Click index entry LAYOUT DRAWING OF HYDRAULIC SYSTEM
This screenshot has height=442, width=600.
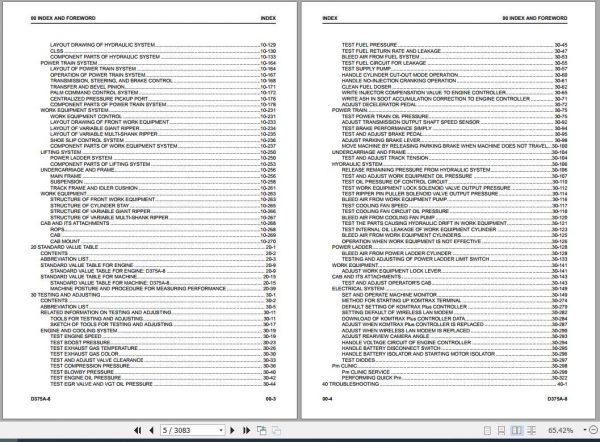[x=103, y=45]
